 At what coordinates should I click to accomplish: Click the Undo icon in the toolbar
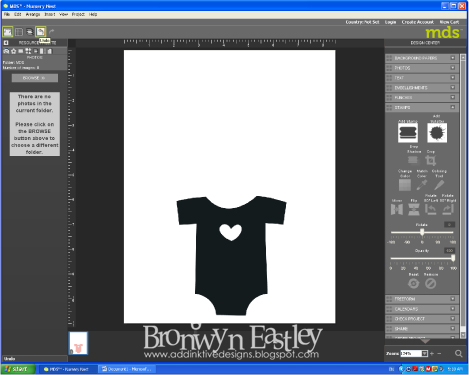[41, 32]
